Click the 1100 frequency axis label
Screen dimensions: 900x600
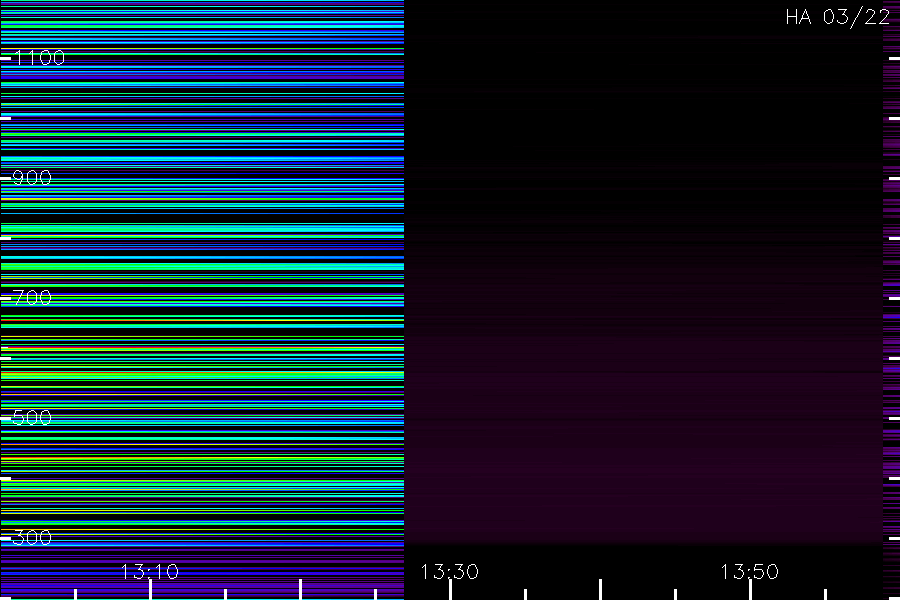[39, 57]
